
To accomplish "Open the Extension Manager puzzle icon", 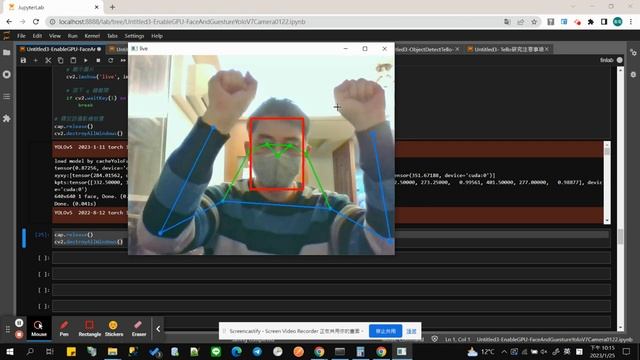I will point(7,118).
